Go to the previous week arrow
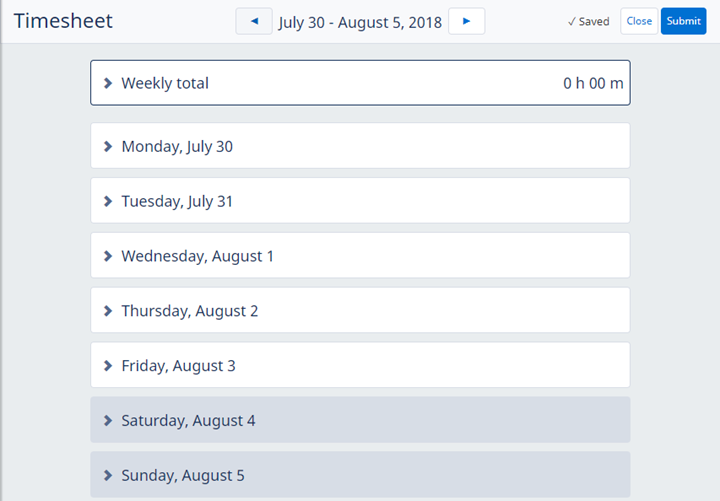The height and width of the screenshot is (501, 720). coord(254,21)
